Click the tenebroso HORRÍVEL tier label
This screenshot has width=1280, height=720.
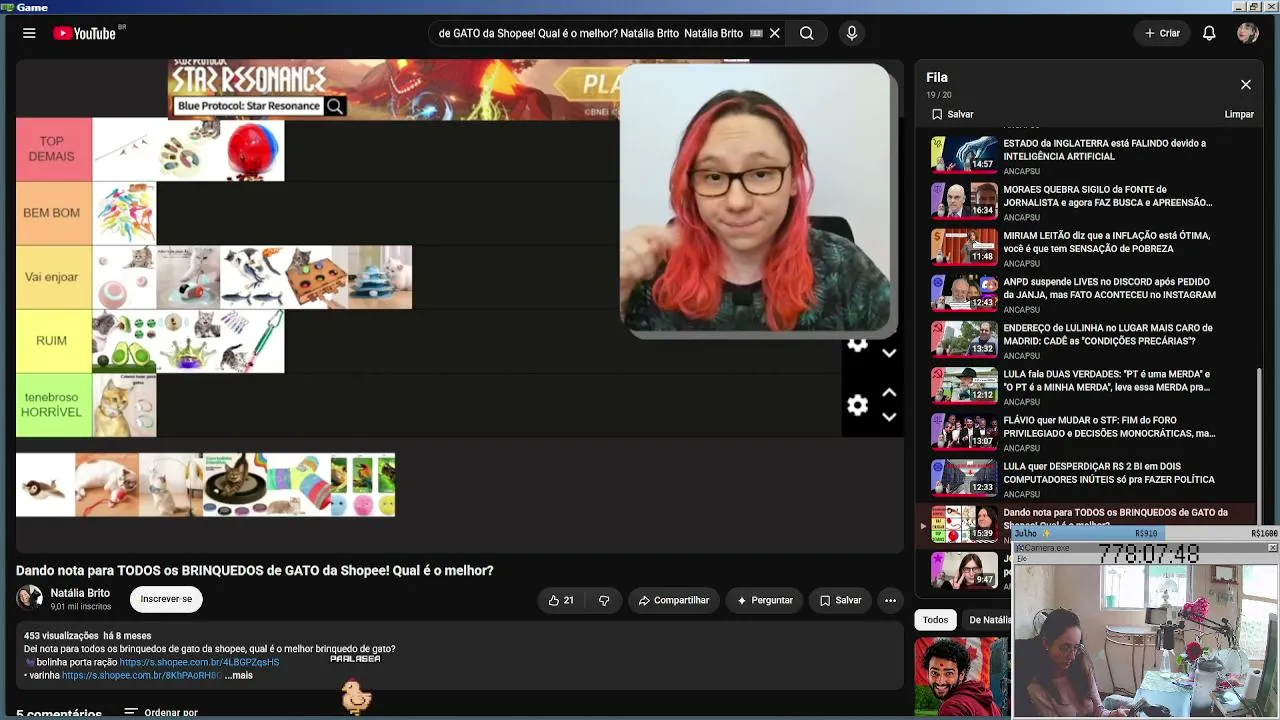point(53,405)
